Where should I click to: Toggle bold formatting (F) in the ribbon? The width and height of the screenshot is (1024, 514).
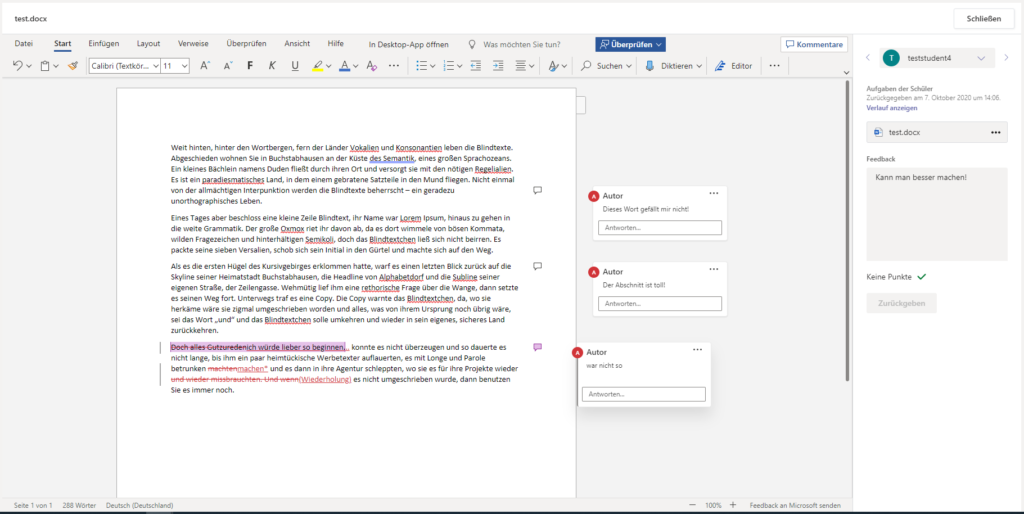249,66
